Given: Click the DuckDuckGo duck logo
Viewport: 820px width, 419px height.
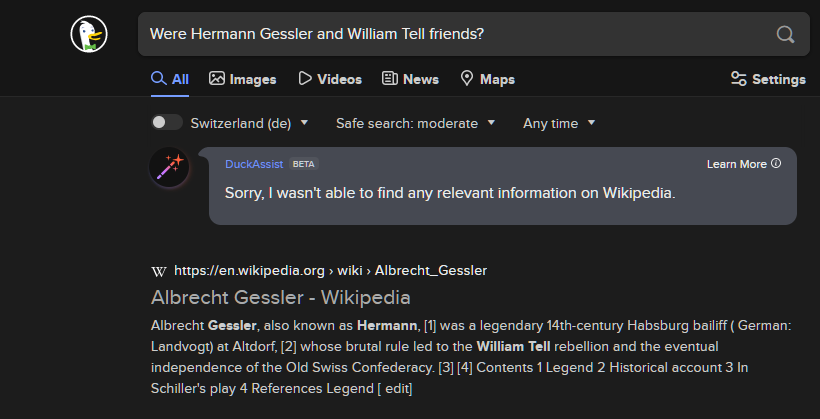Looking at the screenshot, I should pos(89,34).
